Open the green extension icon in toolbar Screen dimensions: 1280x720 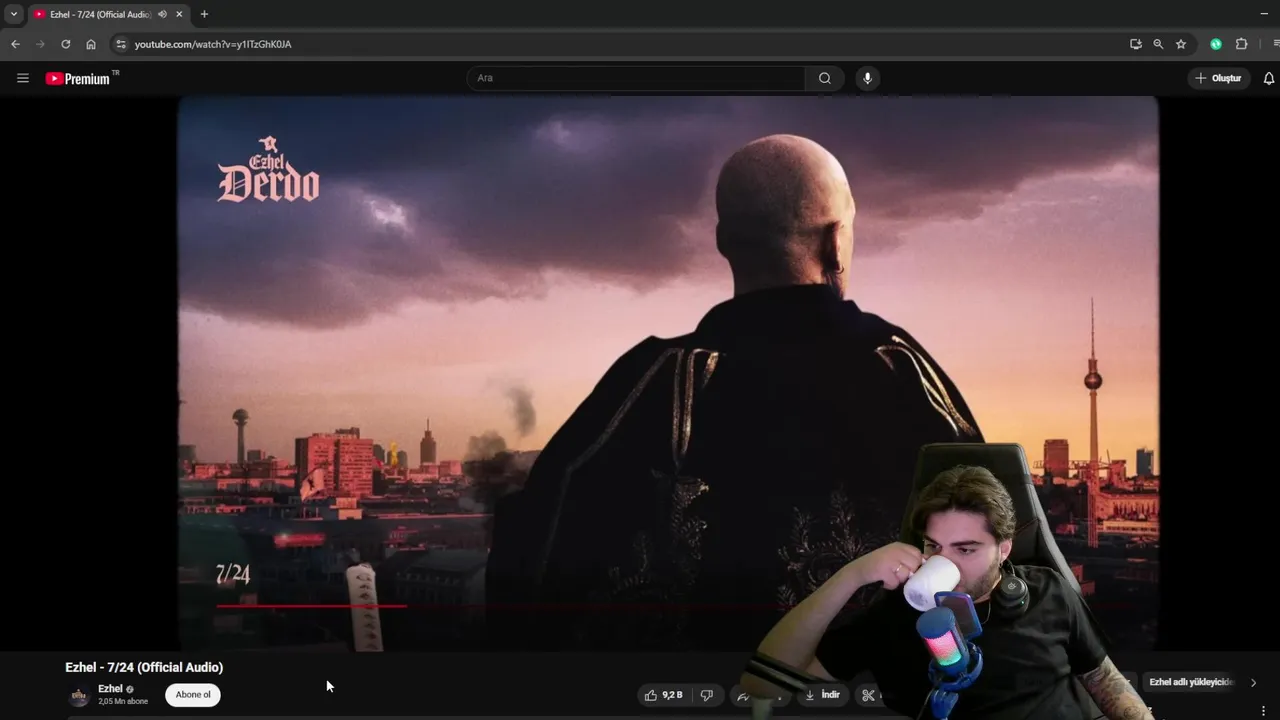1216,44
